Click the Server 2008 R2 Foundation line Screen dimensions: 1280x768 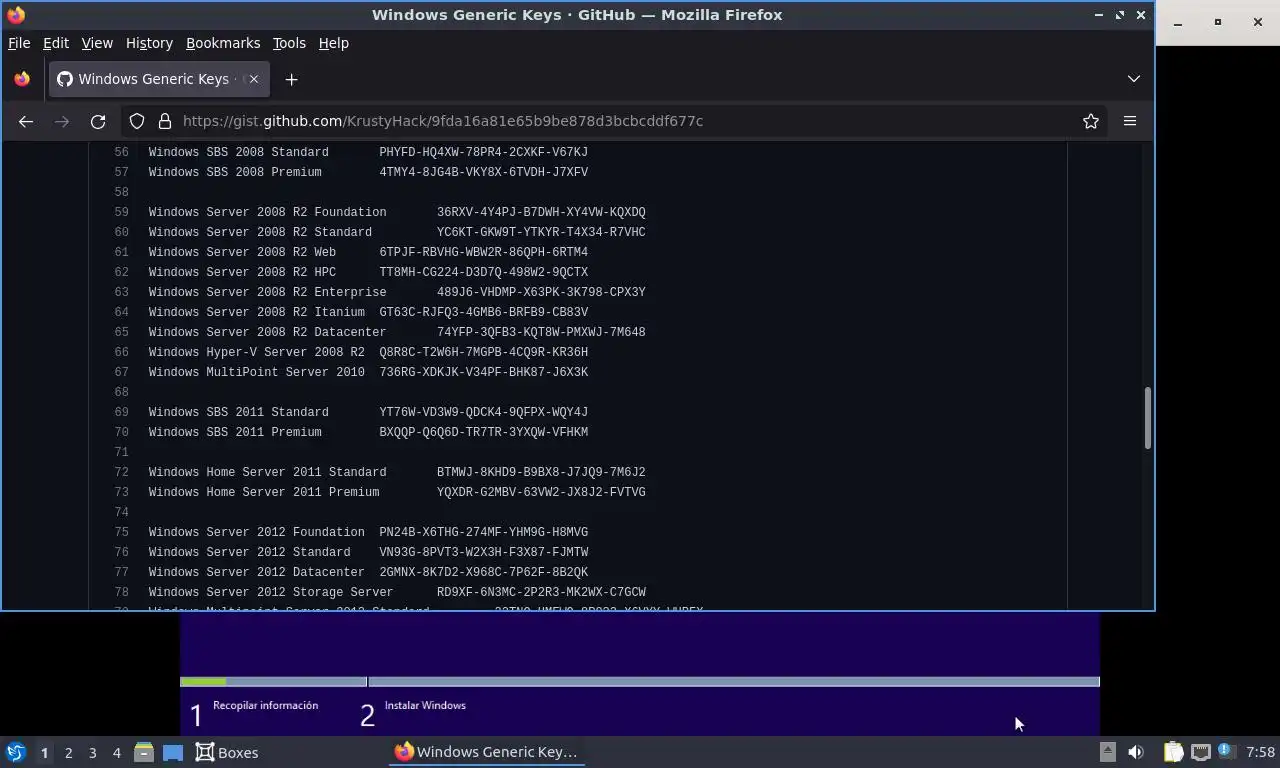click(x=397, y=212)
